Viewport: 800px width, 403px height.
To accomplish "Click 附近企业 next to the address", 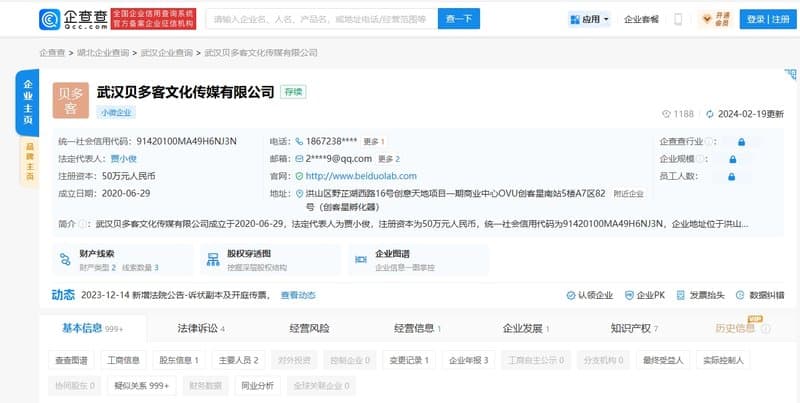I will [x=629, y=194].
